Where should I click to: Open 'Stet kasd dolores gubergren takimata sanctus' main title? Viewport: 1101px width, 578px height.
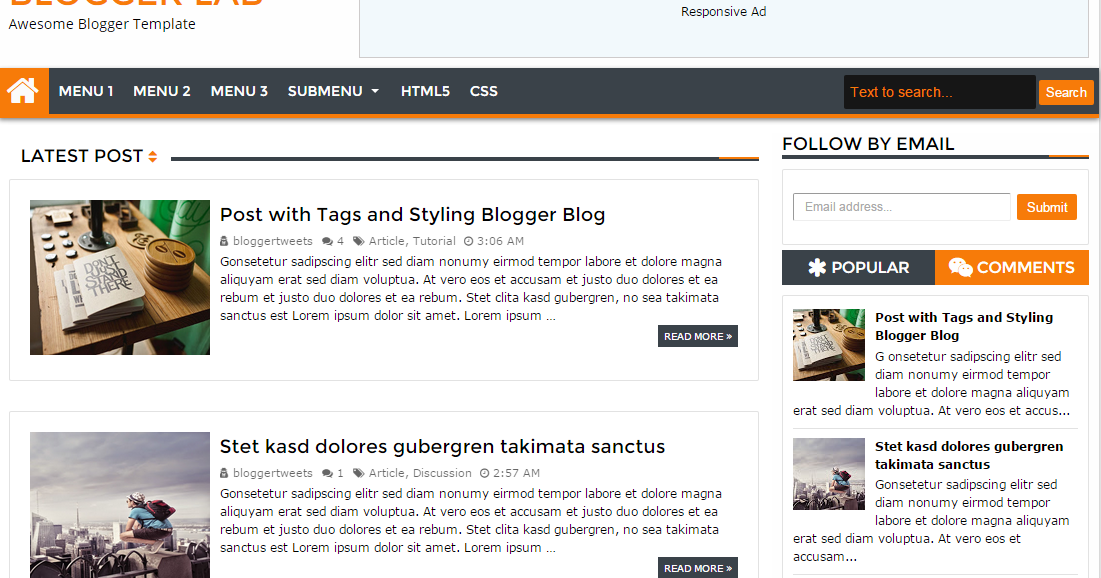(442, 447)
